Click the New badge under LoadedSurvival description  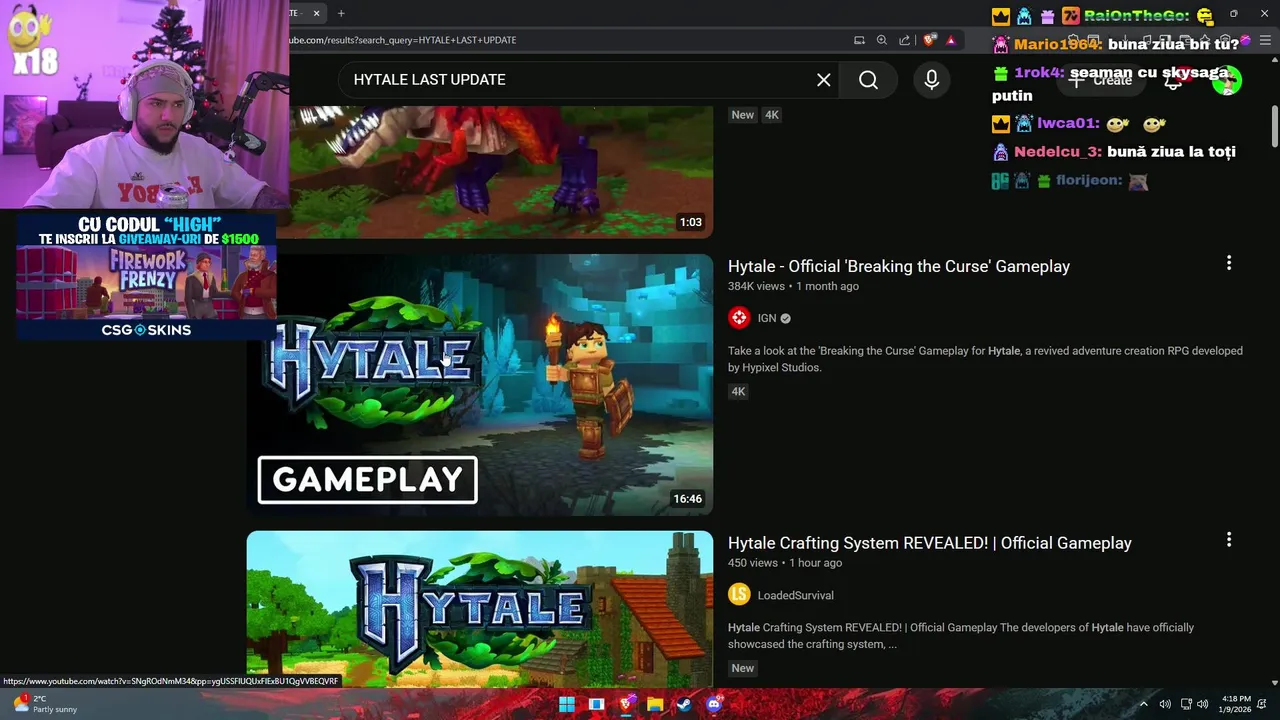[x=742, y=668]
